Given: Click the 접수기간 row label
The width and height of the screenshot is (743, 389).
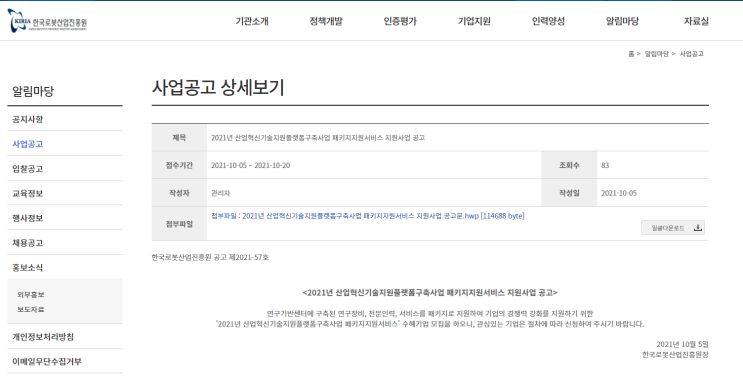Looking at the screenshot, I should coord(179,165).
